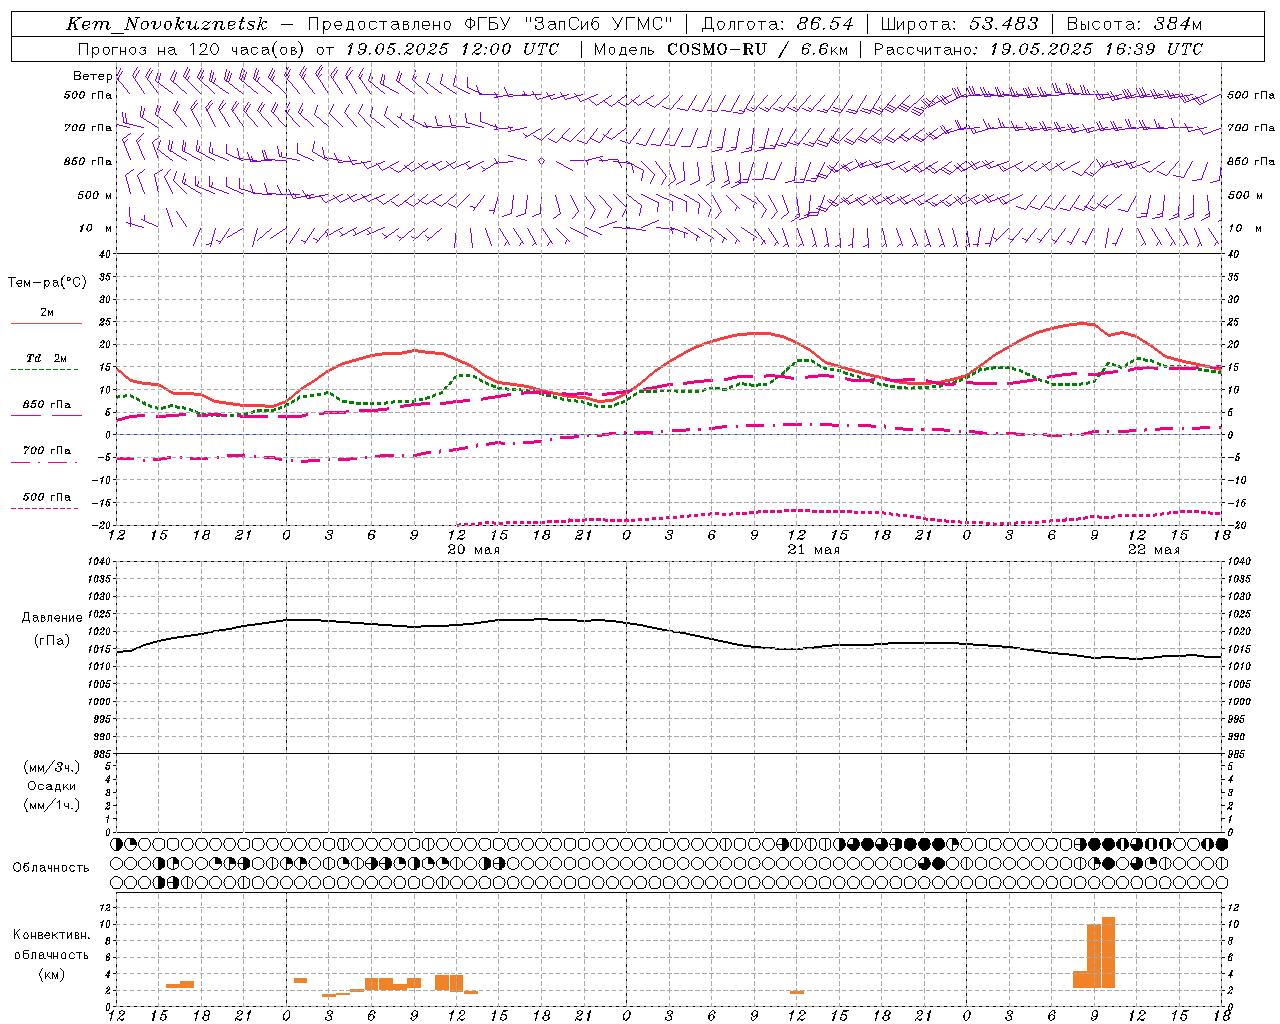This screenshot has height=1024, width=1280.
Task: Click left '500 м' wind level label
Action: (x=95, y=195)
